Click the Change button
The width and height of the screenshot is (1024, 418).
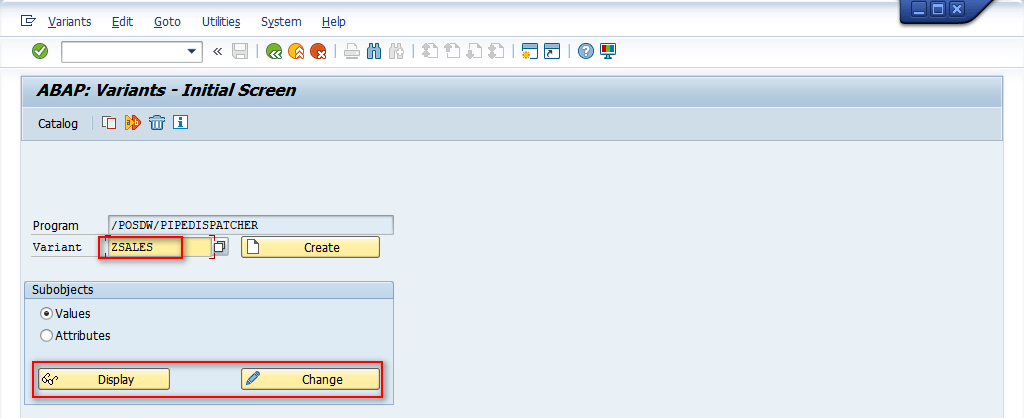pyautogui.click(x=310, y=379)
